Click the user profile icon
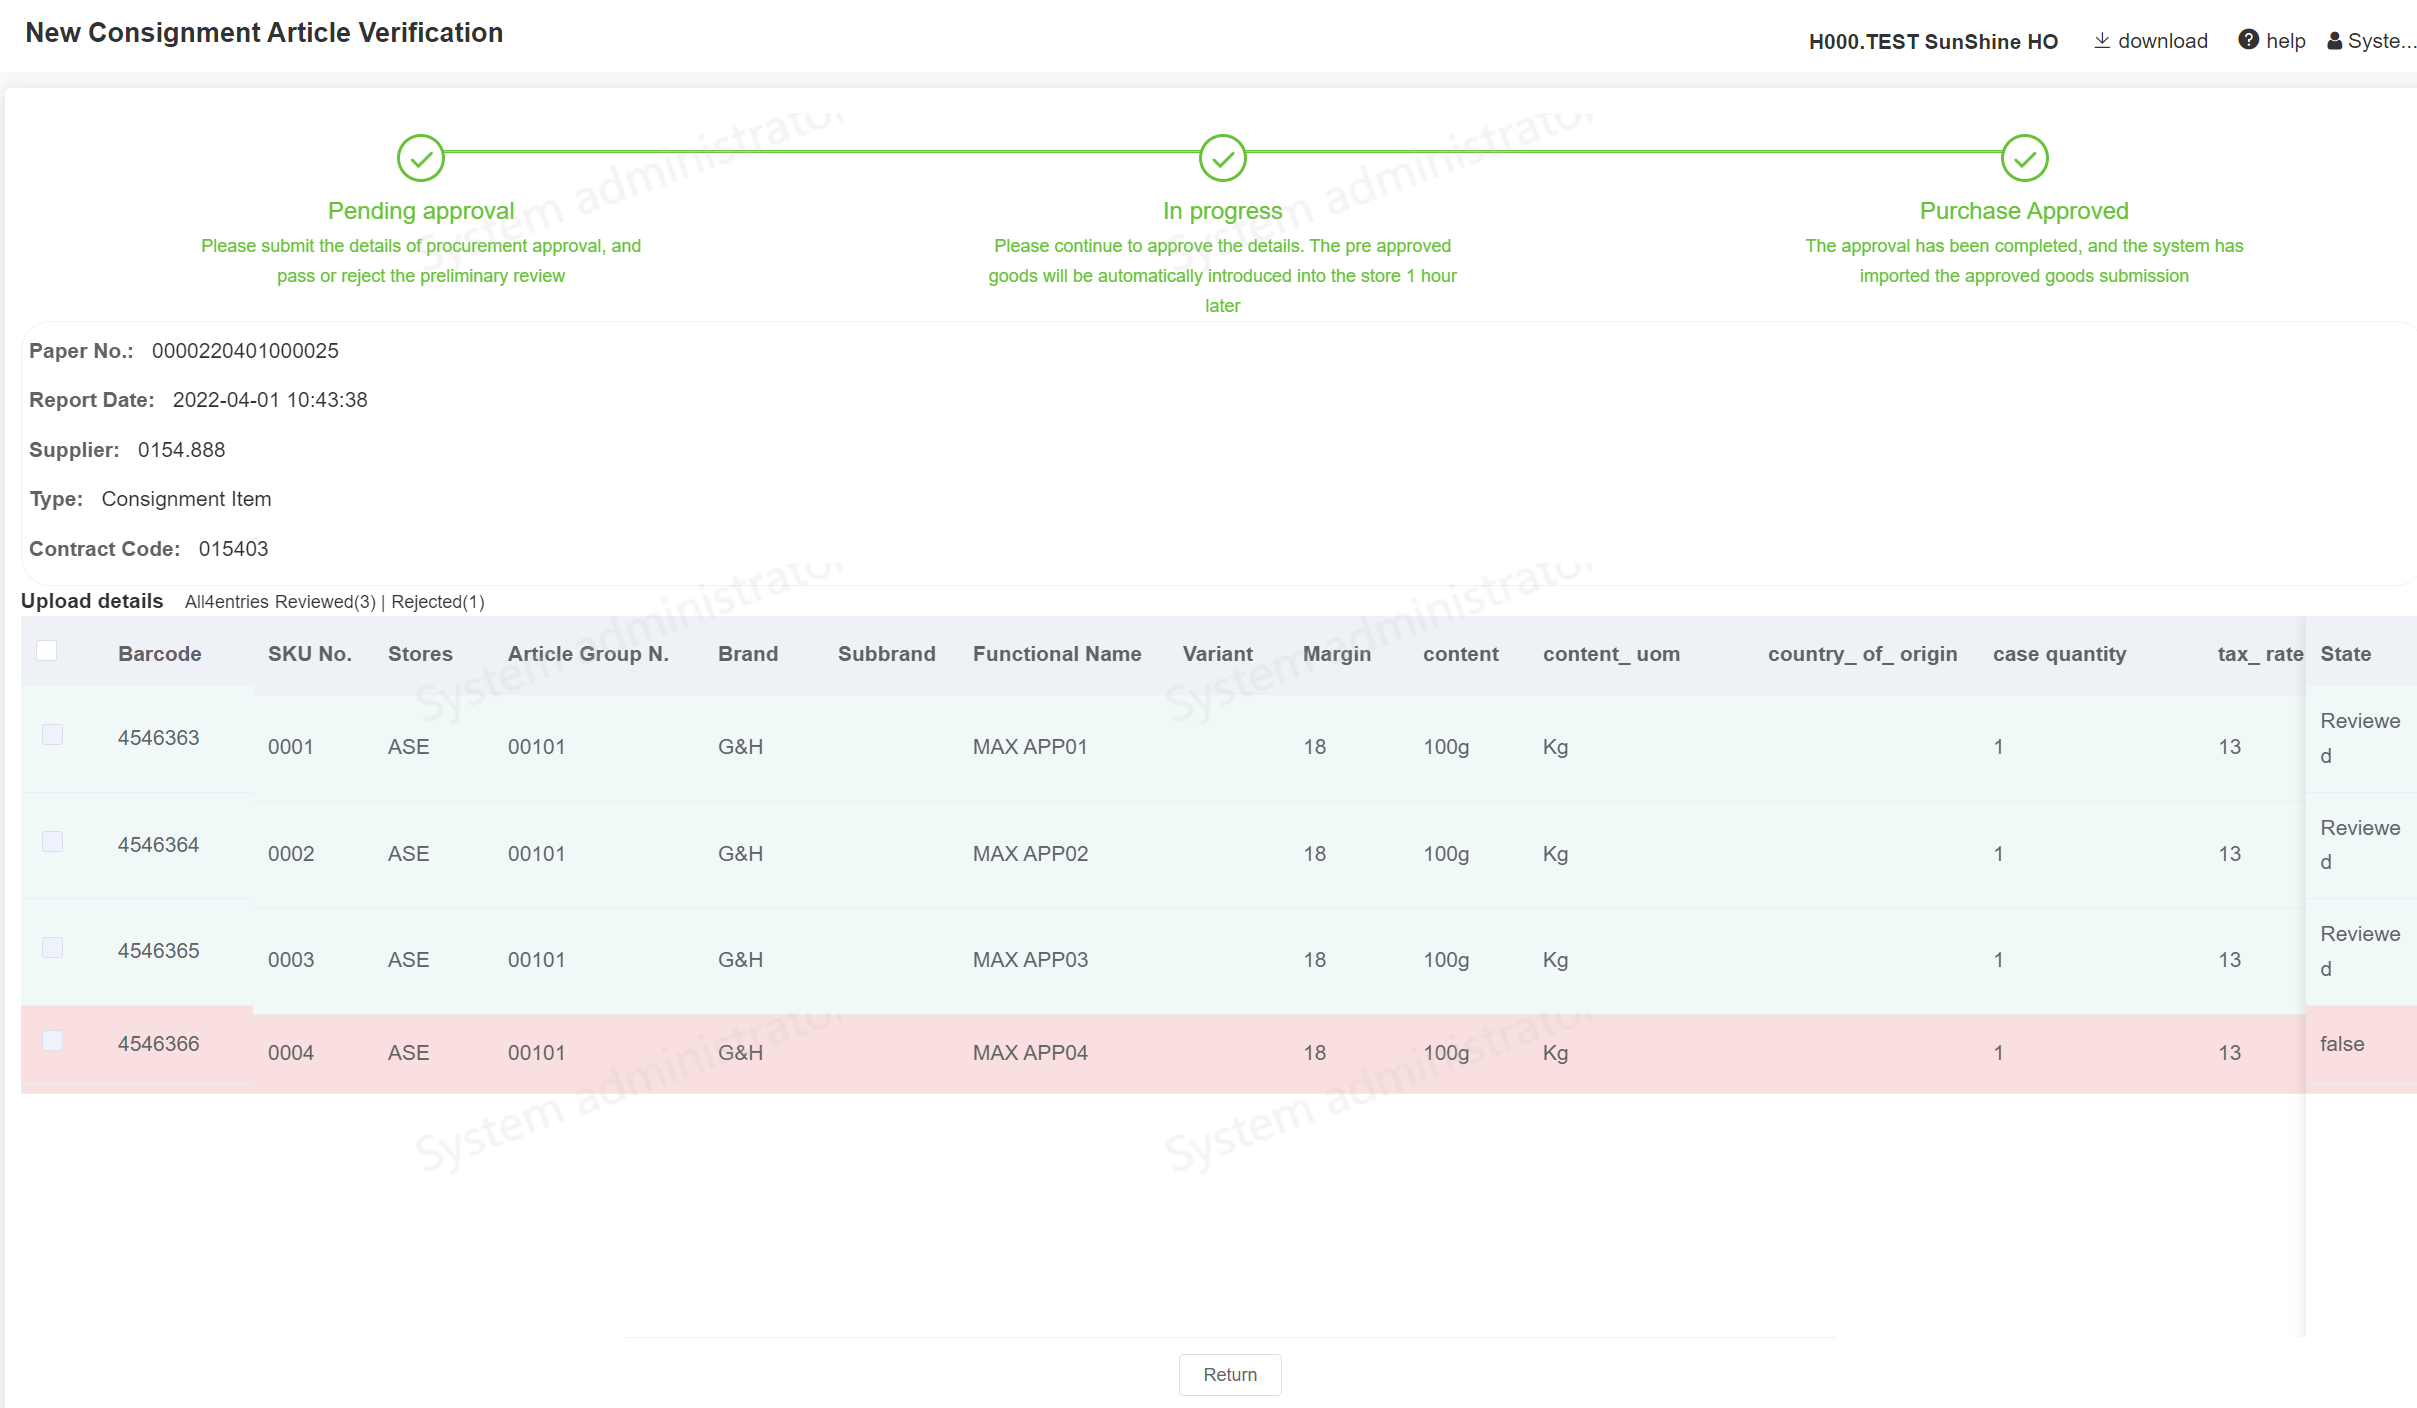2417x1408 pixels. point(2334,41)
